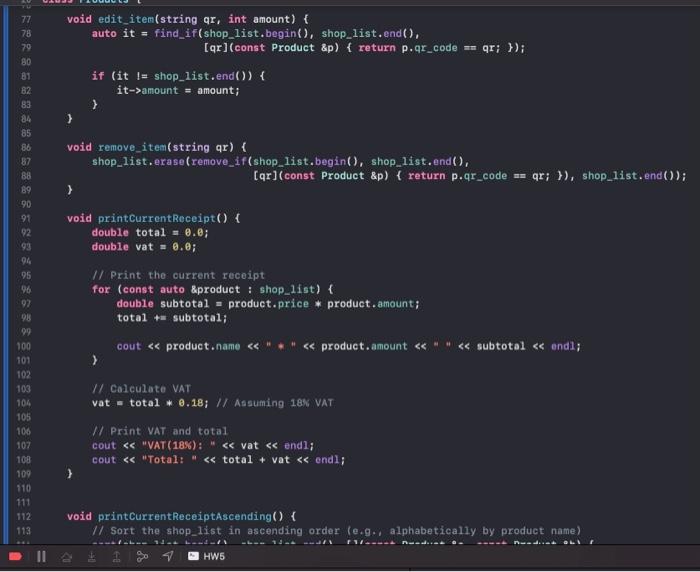Click the function name "remove_item"
700x572 pixels.
coord(132,147)
